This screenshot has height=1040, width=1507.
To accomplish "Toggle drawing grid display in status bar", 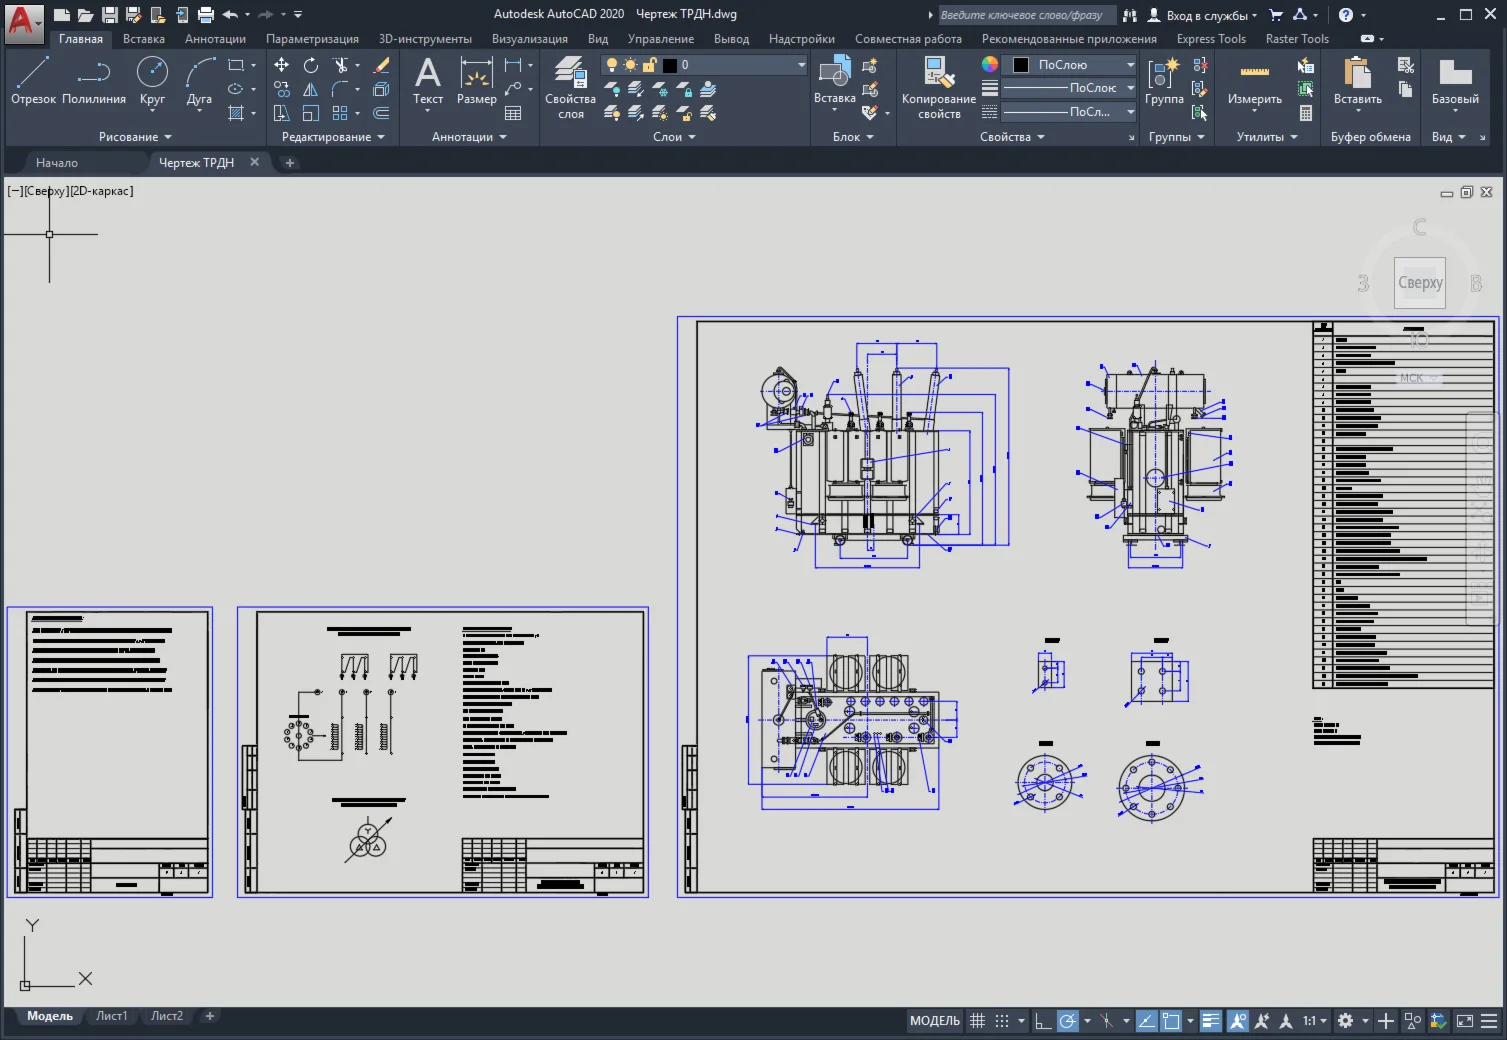I will click(x=978, y=1021).
